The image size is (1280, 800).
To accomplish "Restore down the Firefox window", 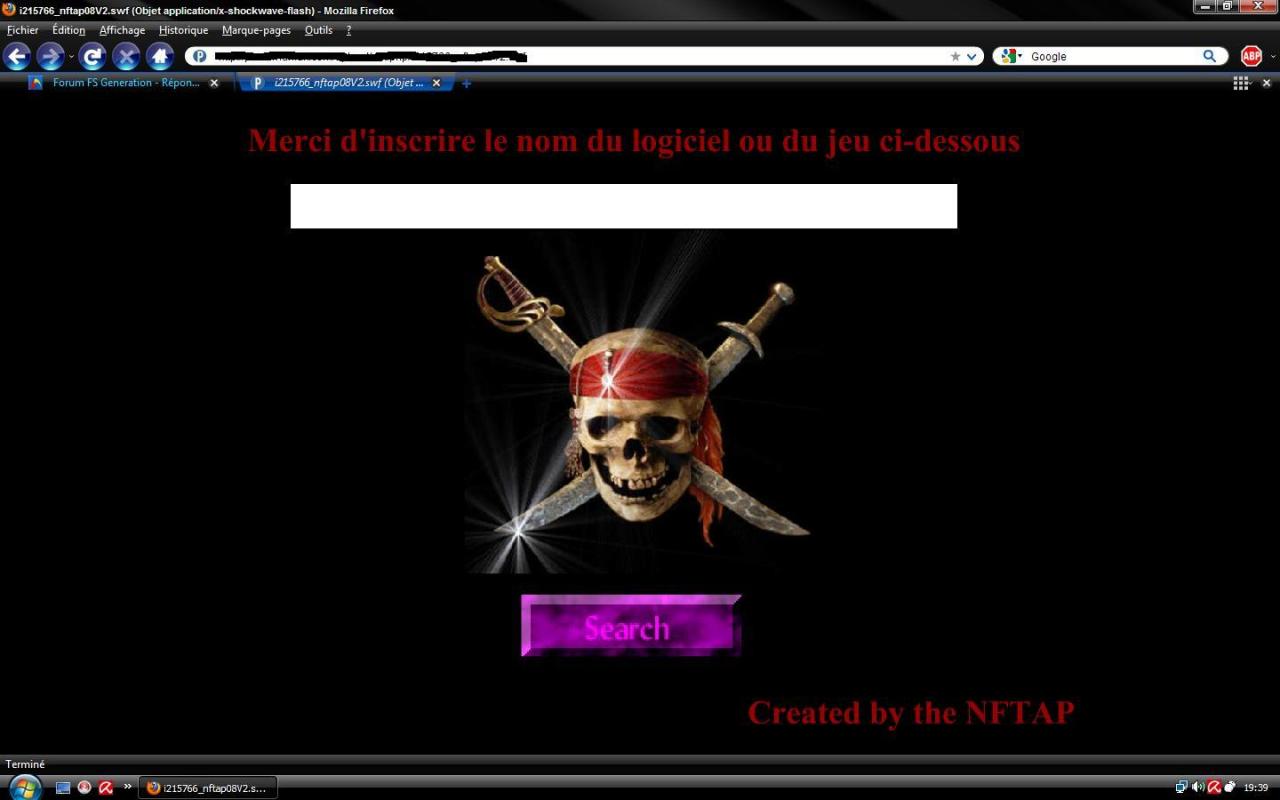I will (1227, 7).
